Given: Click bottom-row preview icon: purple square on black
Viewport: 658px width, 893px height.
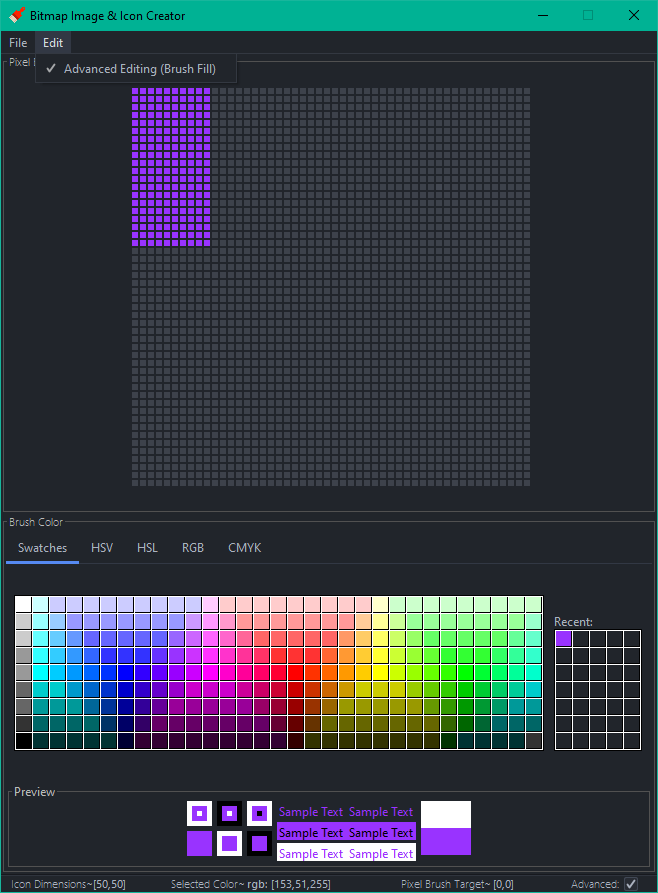Looking at the screenshot, I should (259, 843).
